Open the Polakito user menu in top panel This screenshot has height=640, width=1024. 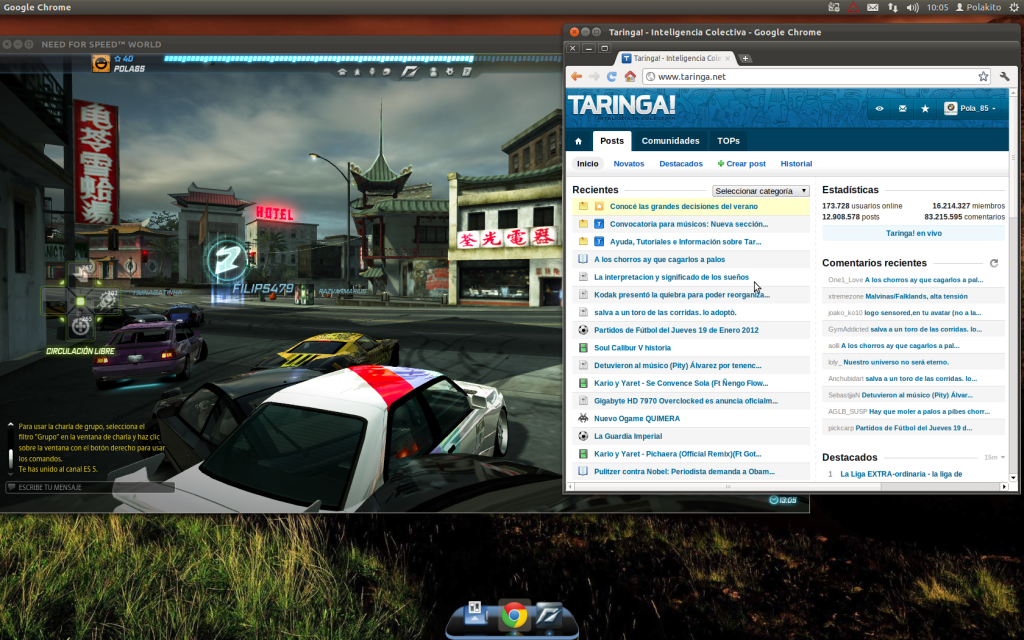point(978,7)
